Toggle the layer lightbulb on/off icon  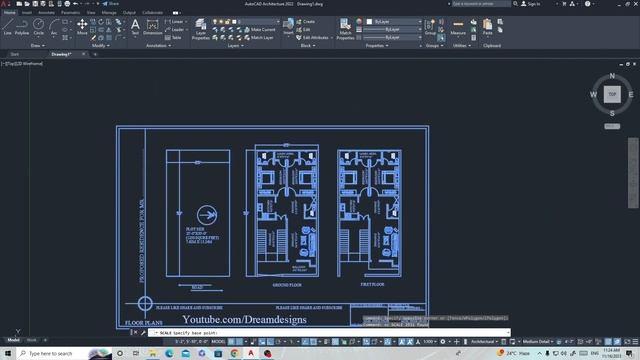click(x=215, y=22)
